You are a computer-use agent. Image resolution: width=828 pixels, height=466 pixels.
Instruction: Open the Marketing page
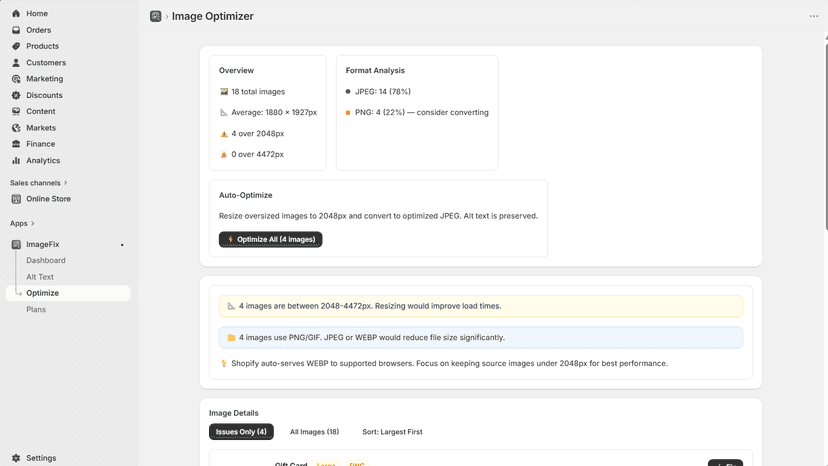pyautogui.click(x=44, y=79)
